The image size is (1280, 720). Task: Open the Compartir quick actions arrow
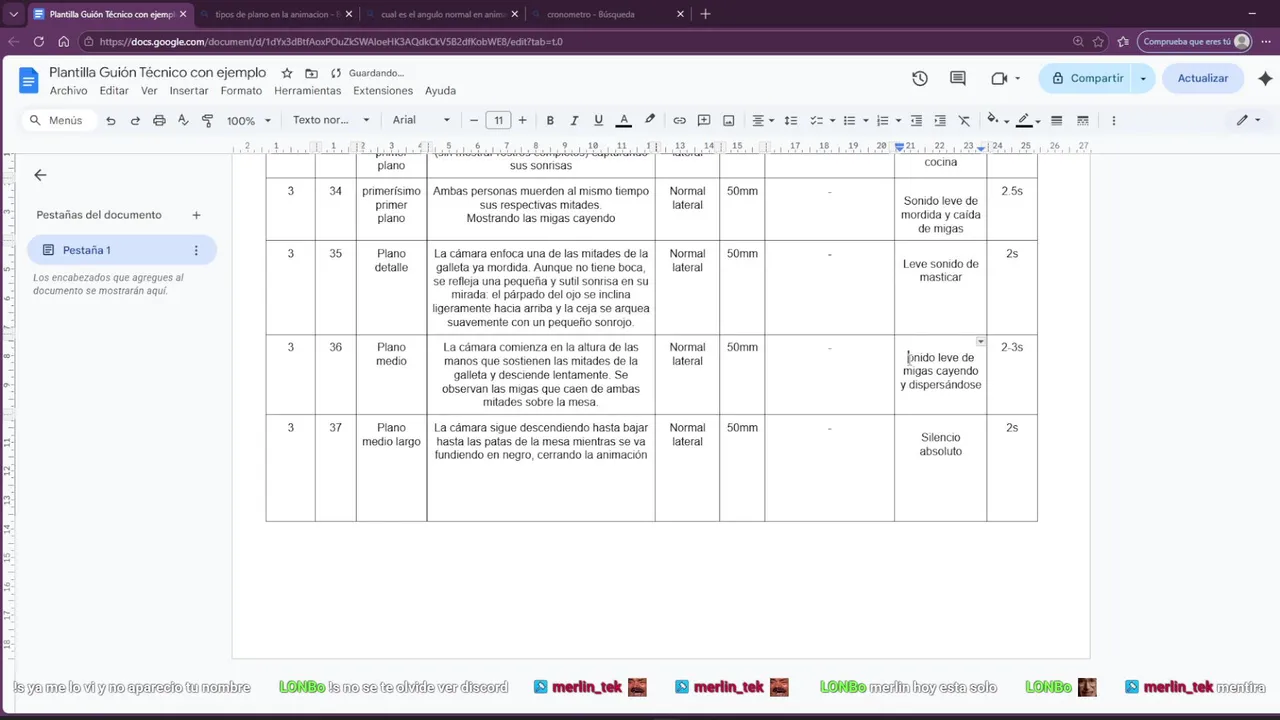click(x=1143, y=78)
